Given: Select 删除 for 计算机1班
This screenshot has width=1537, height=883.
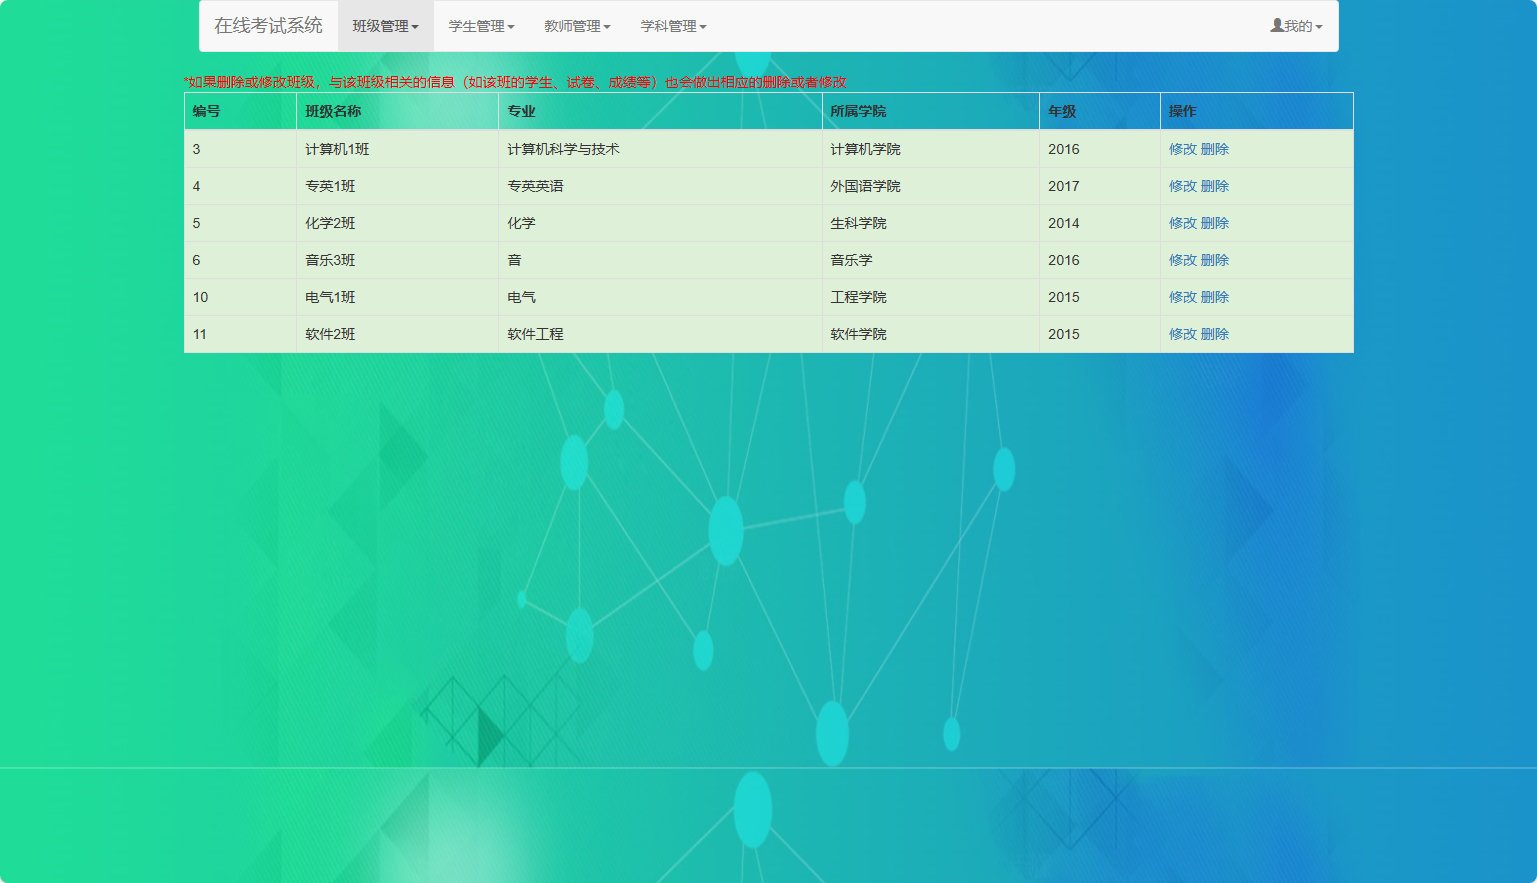Looking at the screenshot, I should 1216,148.
